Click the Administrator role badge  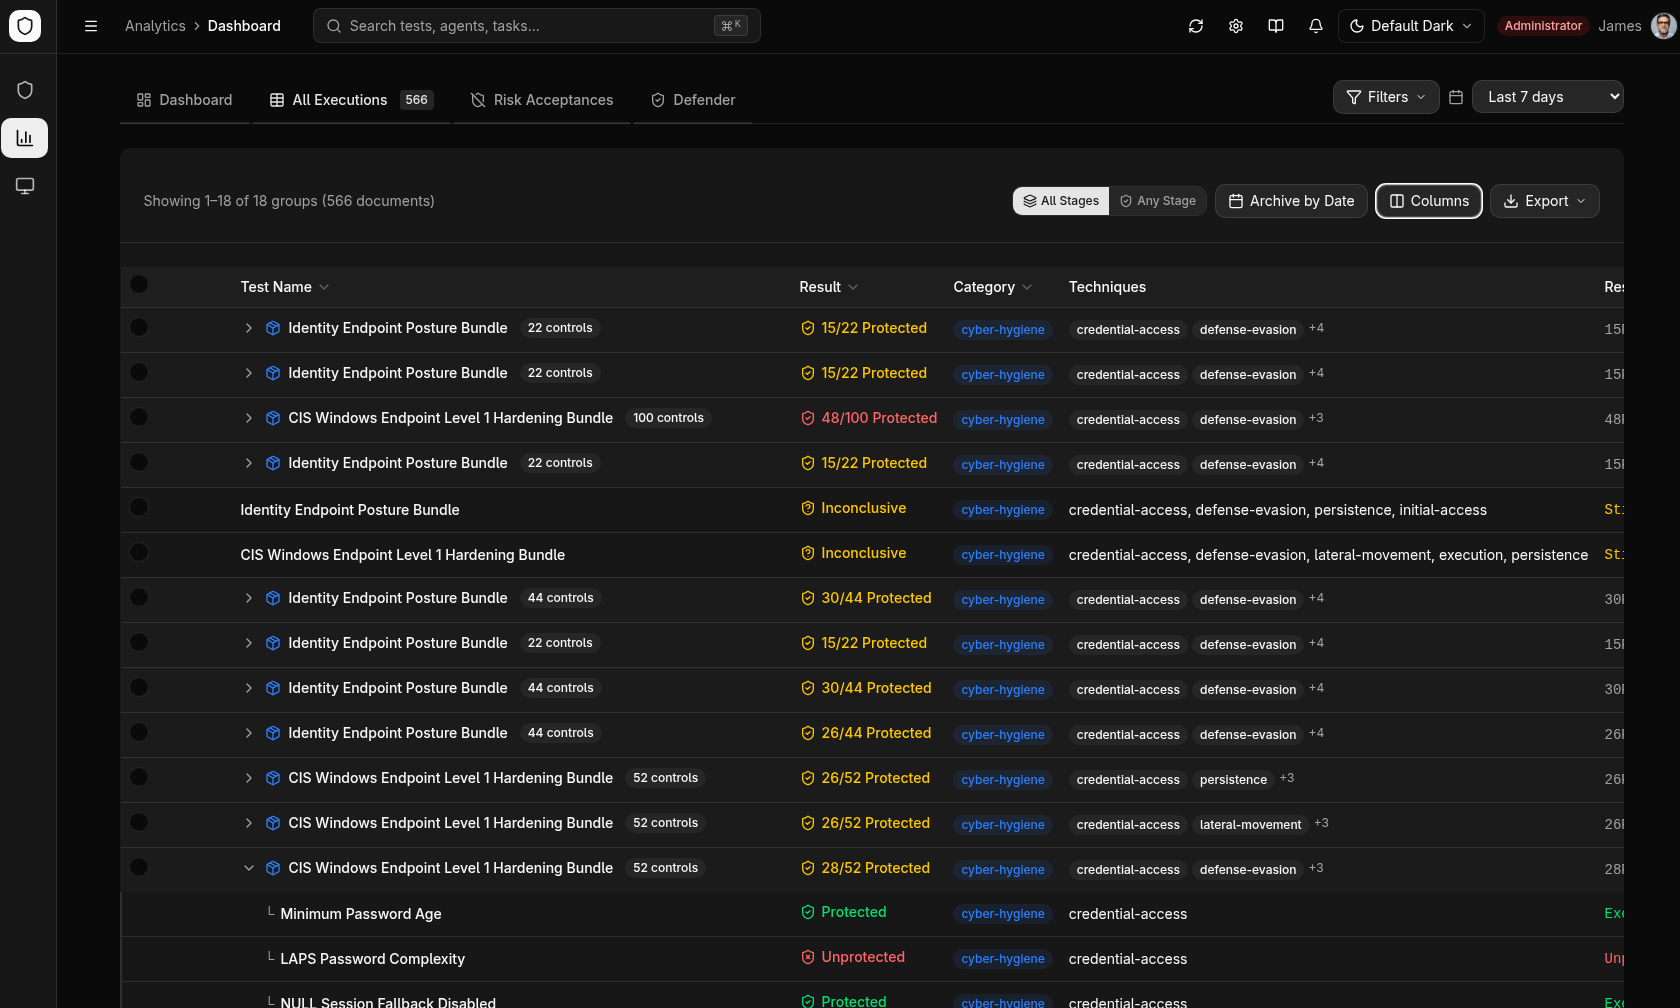[1543, 26]
